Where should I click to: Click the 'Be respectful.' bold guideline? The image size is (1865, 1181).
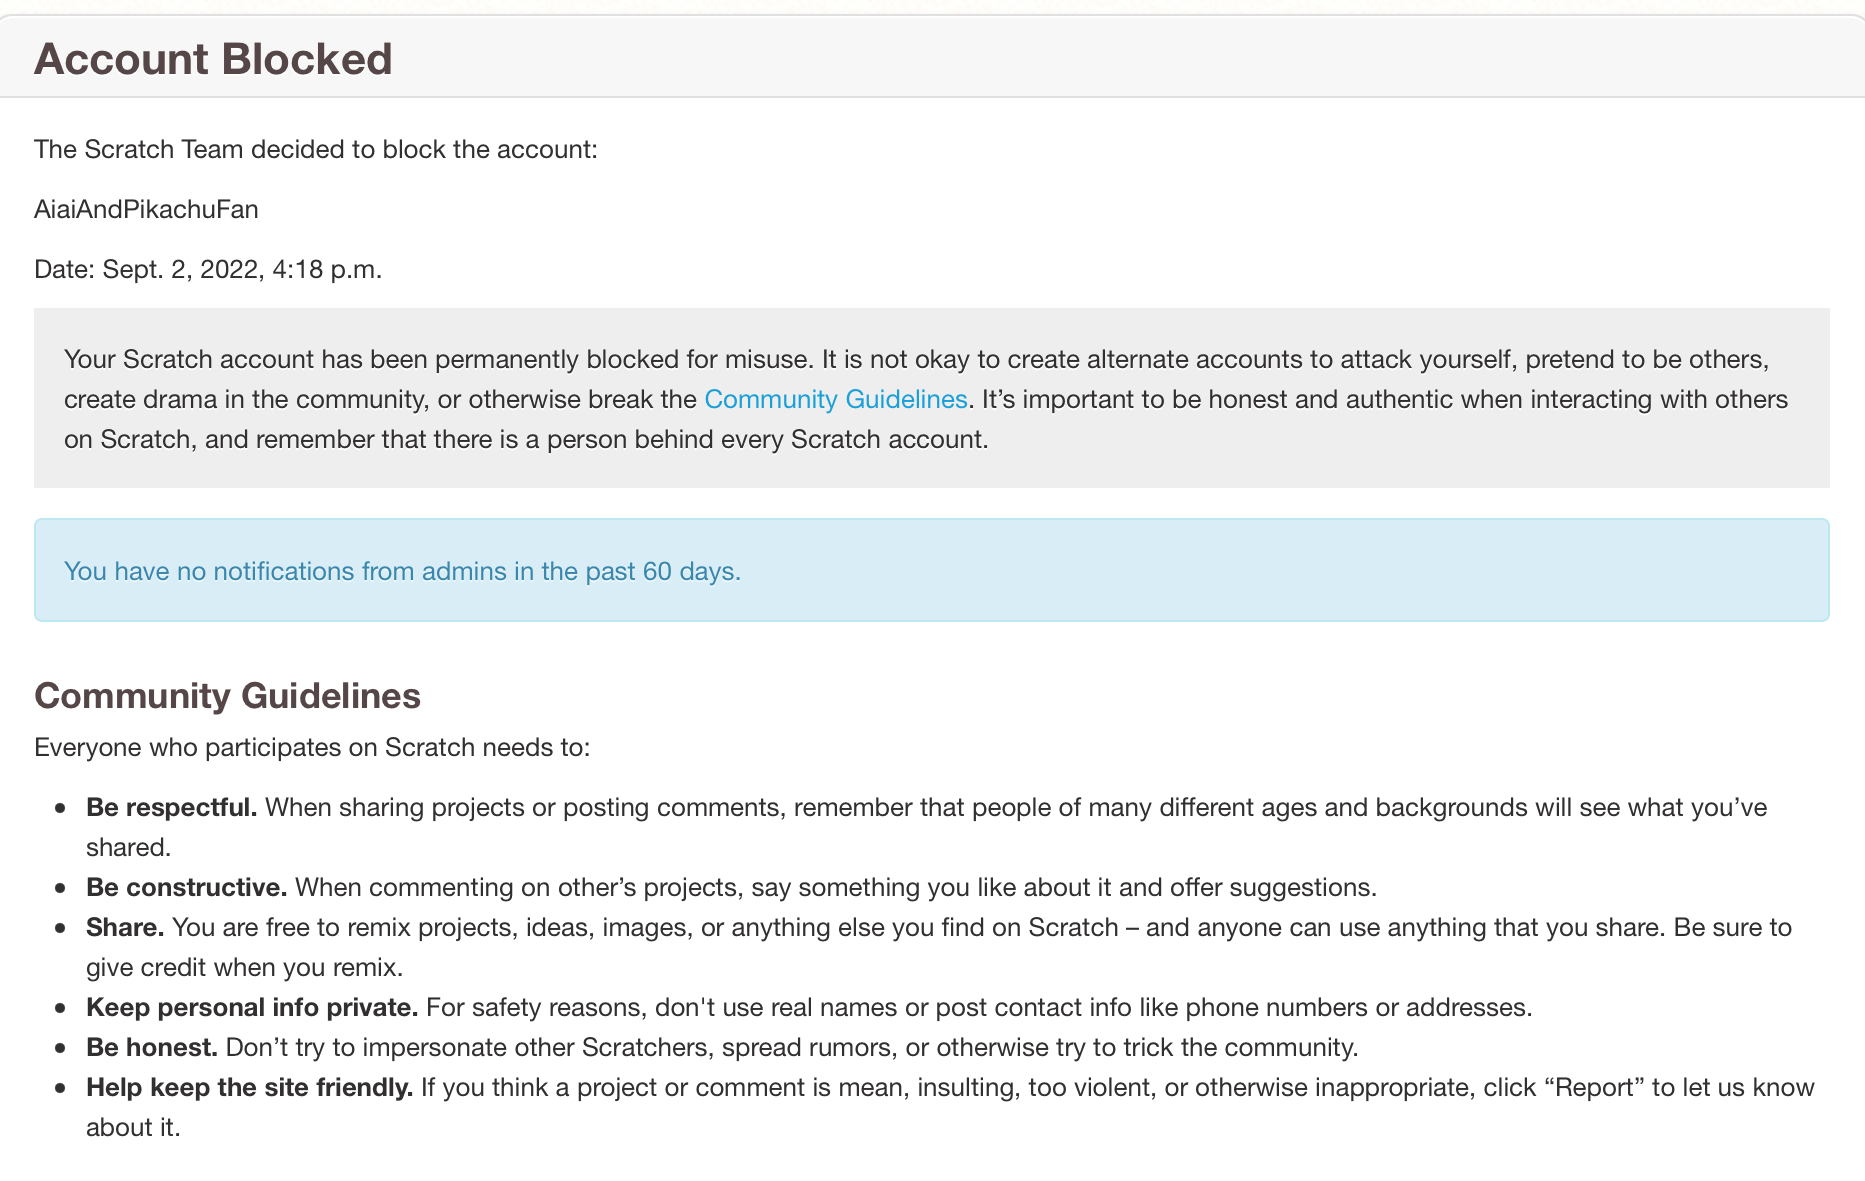pyautogui.click(x=171, y=807)
